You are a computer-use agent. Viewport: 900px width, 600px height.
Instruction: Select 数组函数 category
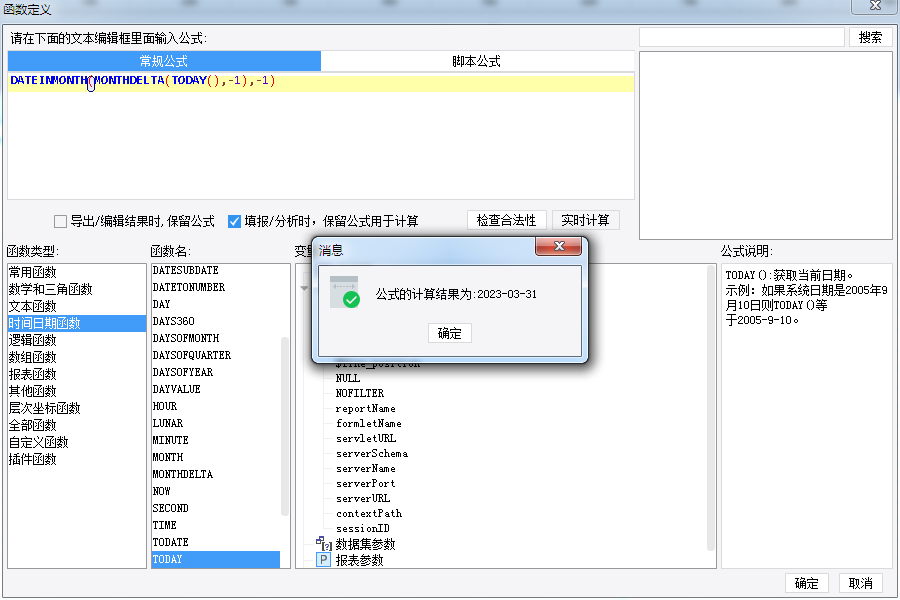[77, 357]
